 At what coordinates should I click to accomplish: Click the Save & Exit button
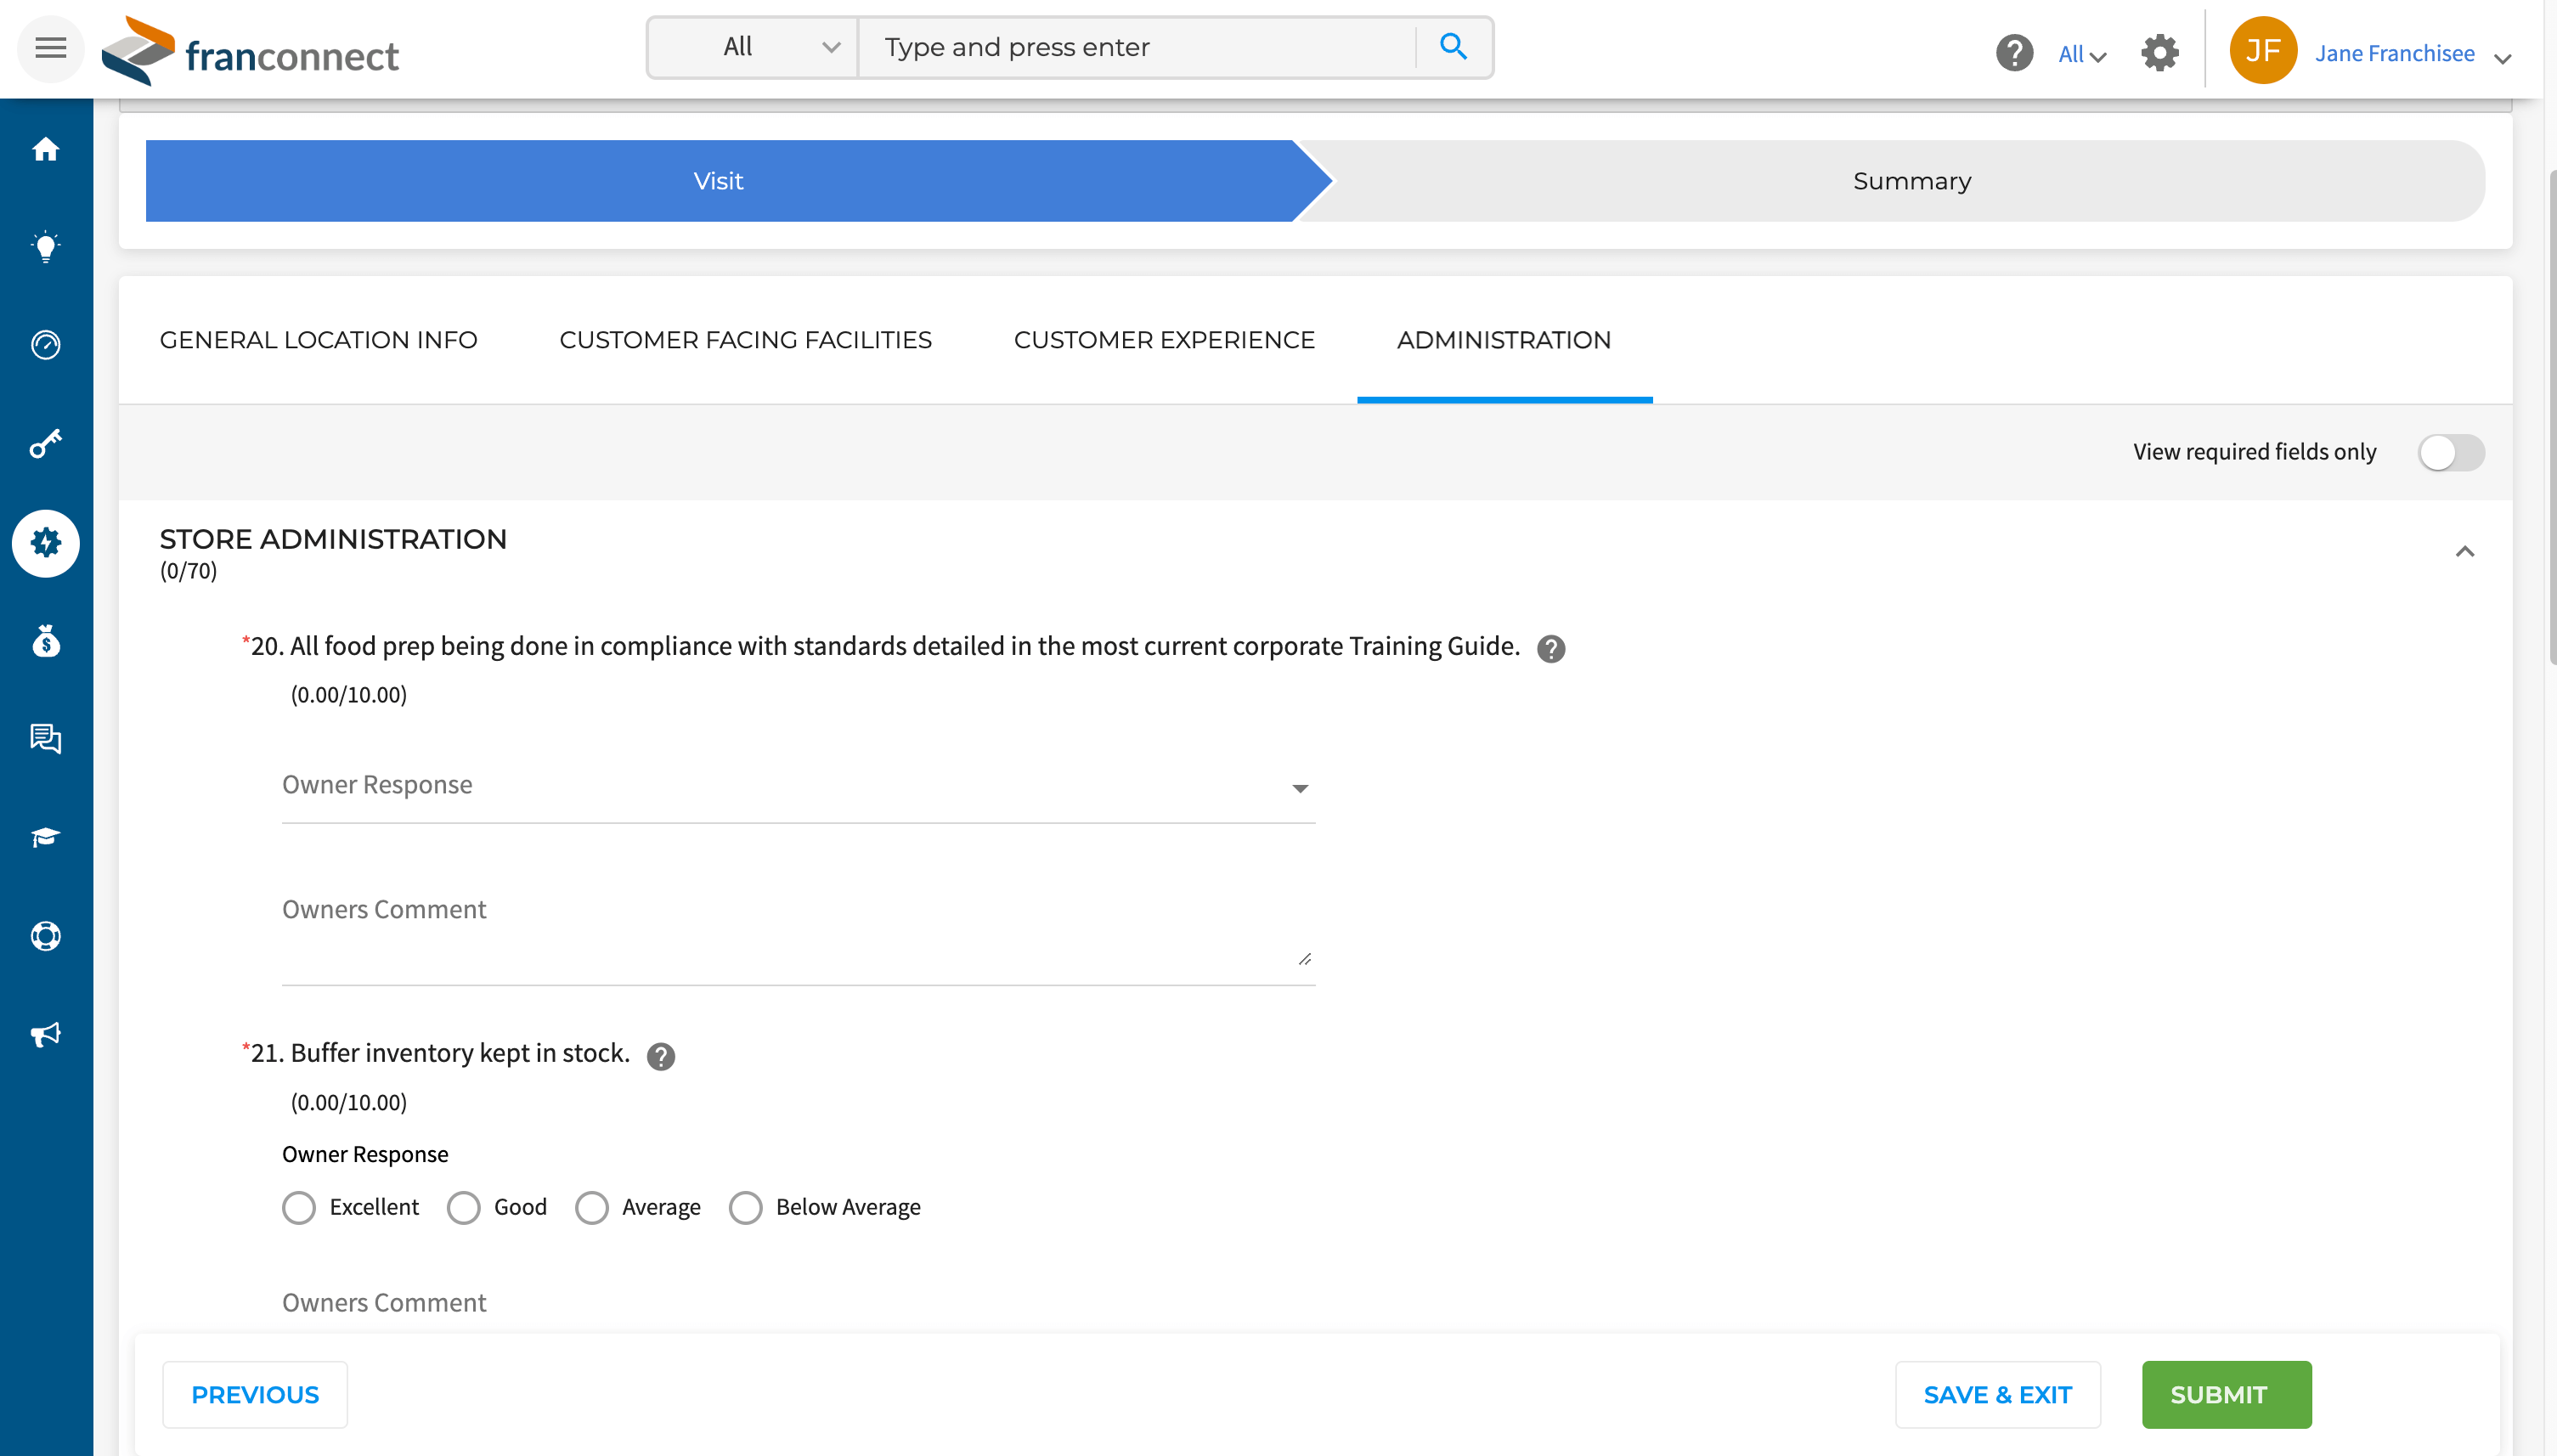point(1997,1394)
